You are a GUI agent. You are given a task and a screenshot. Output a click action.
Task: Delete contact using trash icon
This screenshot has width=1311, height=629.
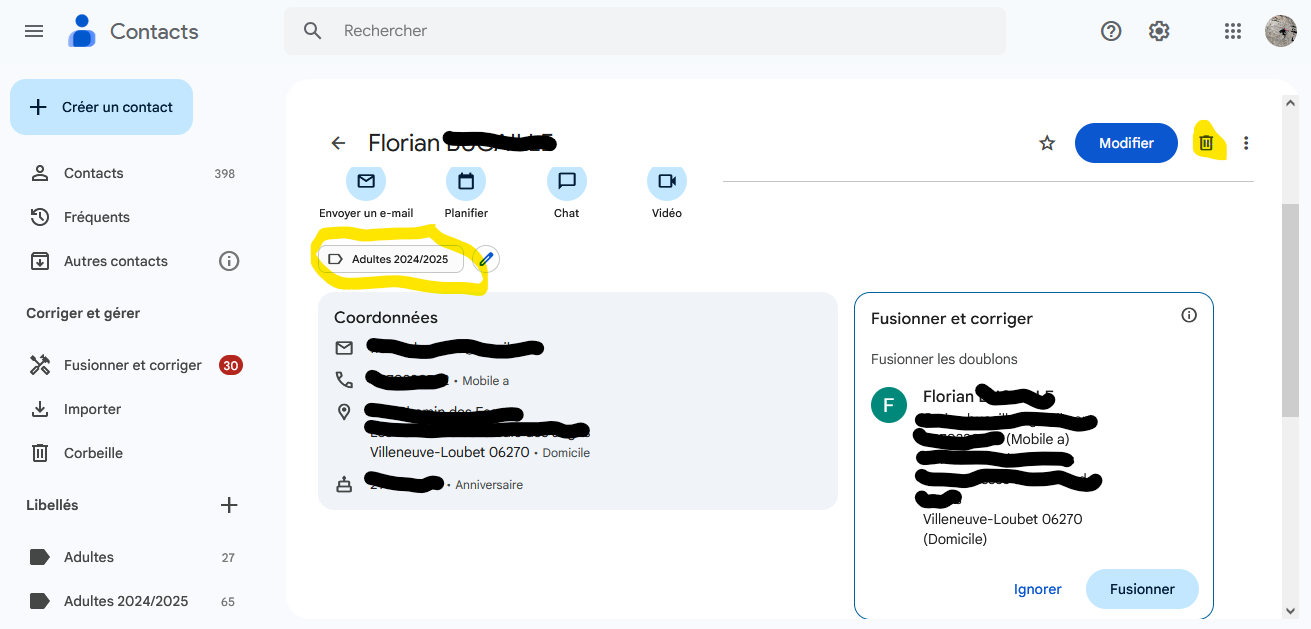pyautogui.click(x=1206, y=143)
